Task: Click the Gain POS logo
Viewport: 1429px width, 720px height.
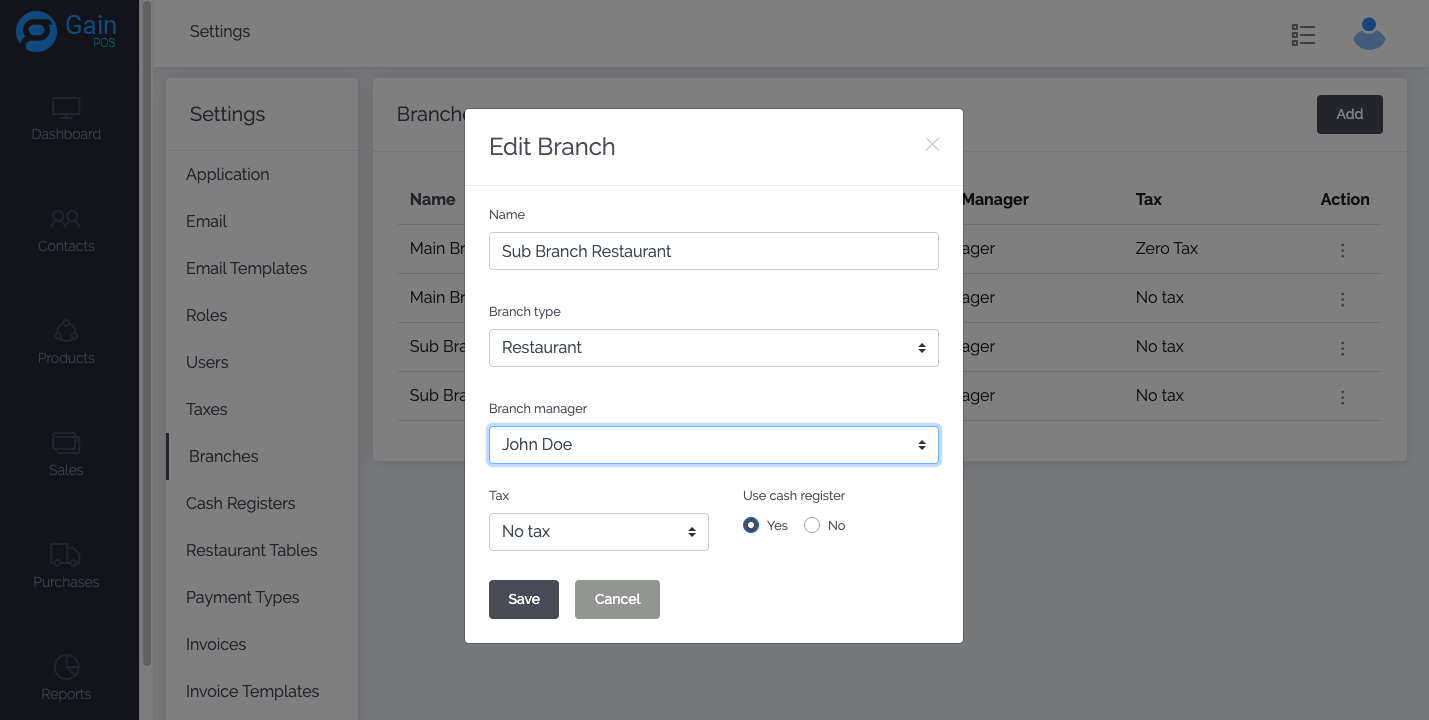Action: click(x=68, y=31)
